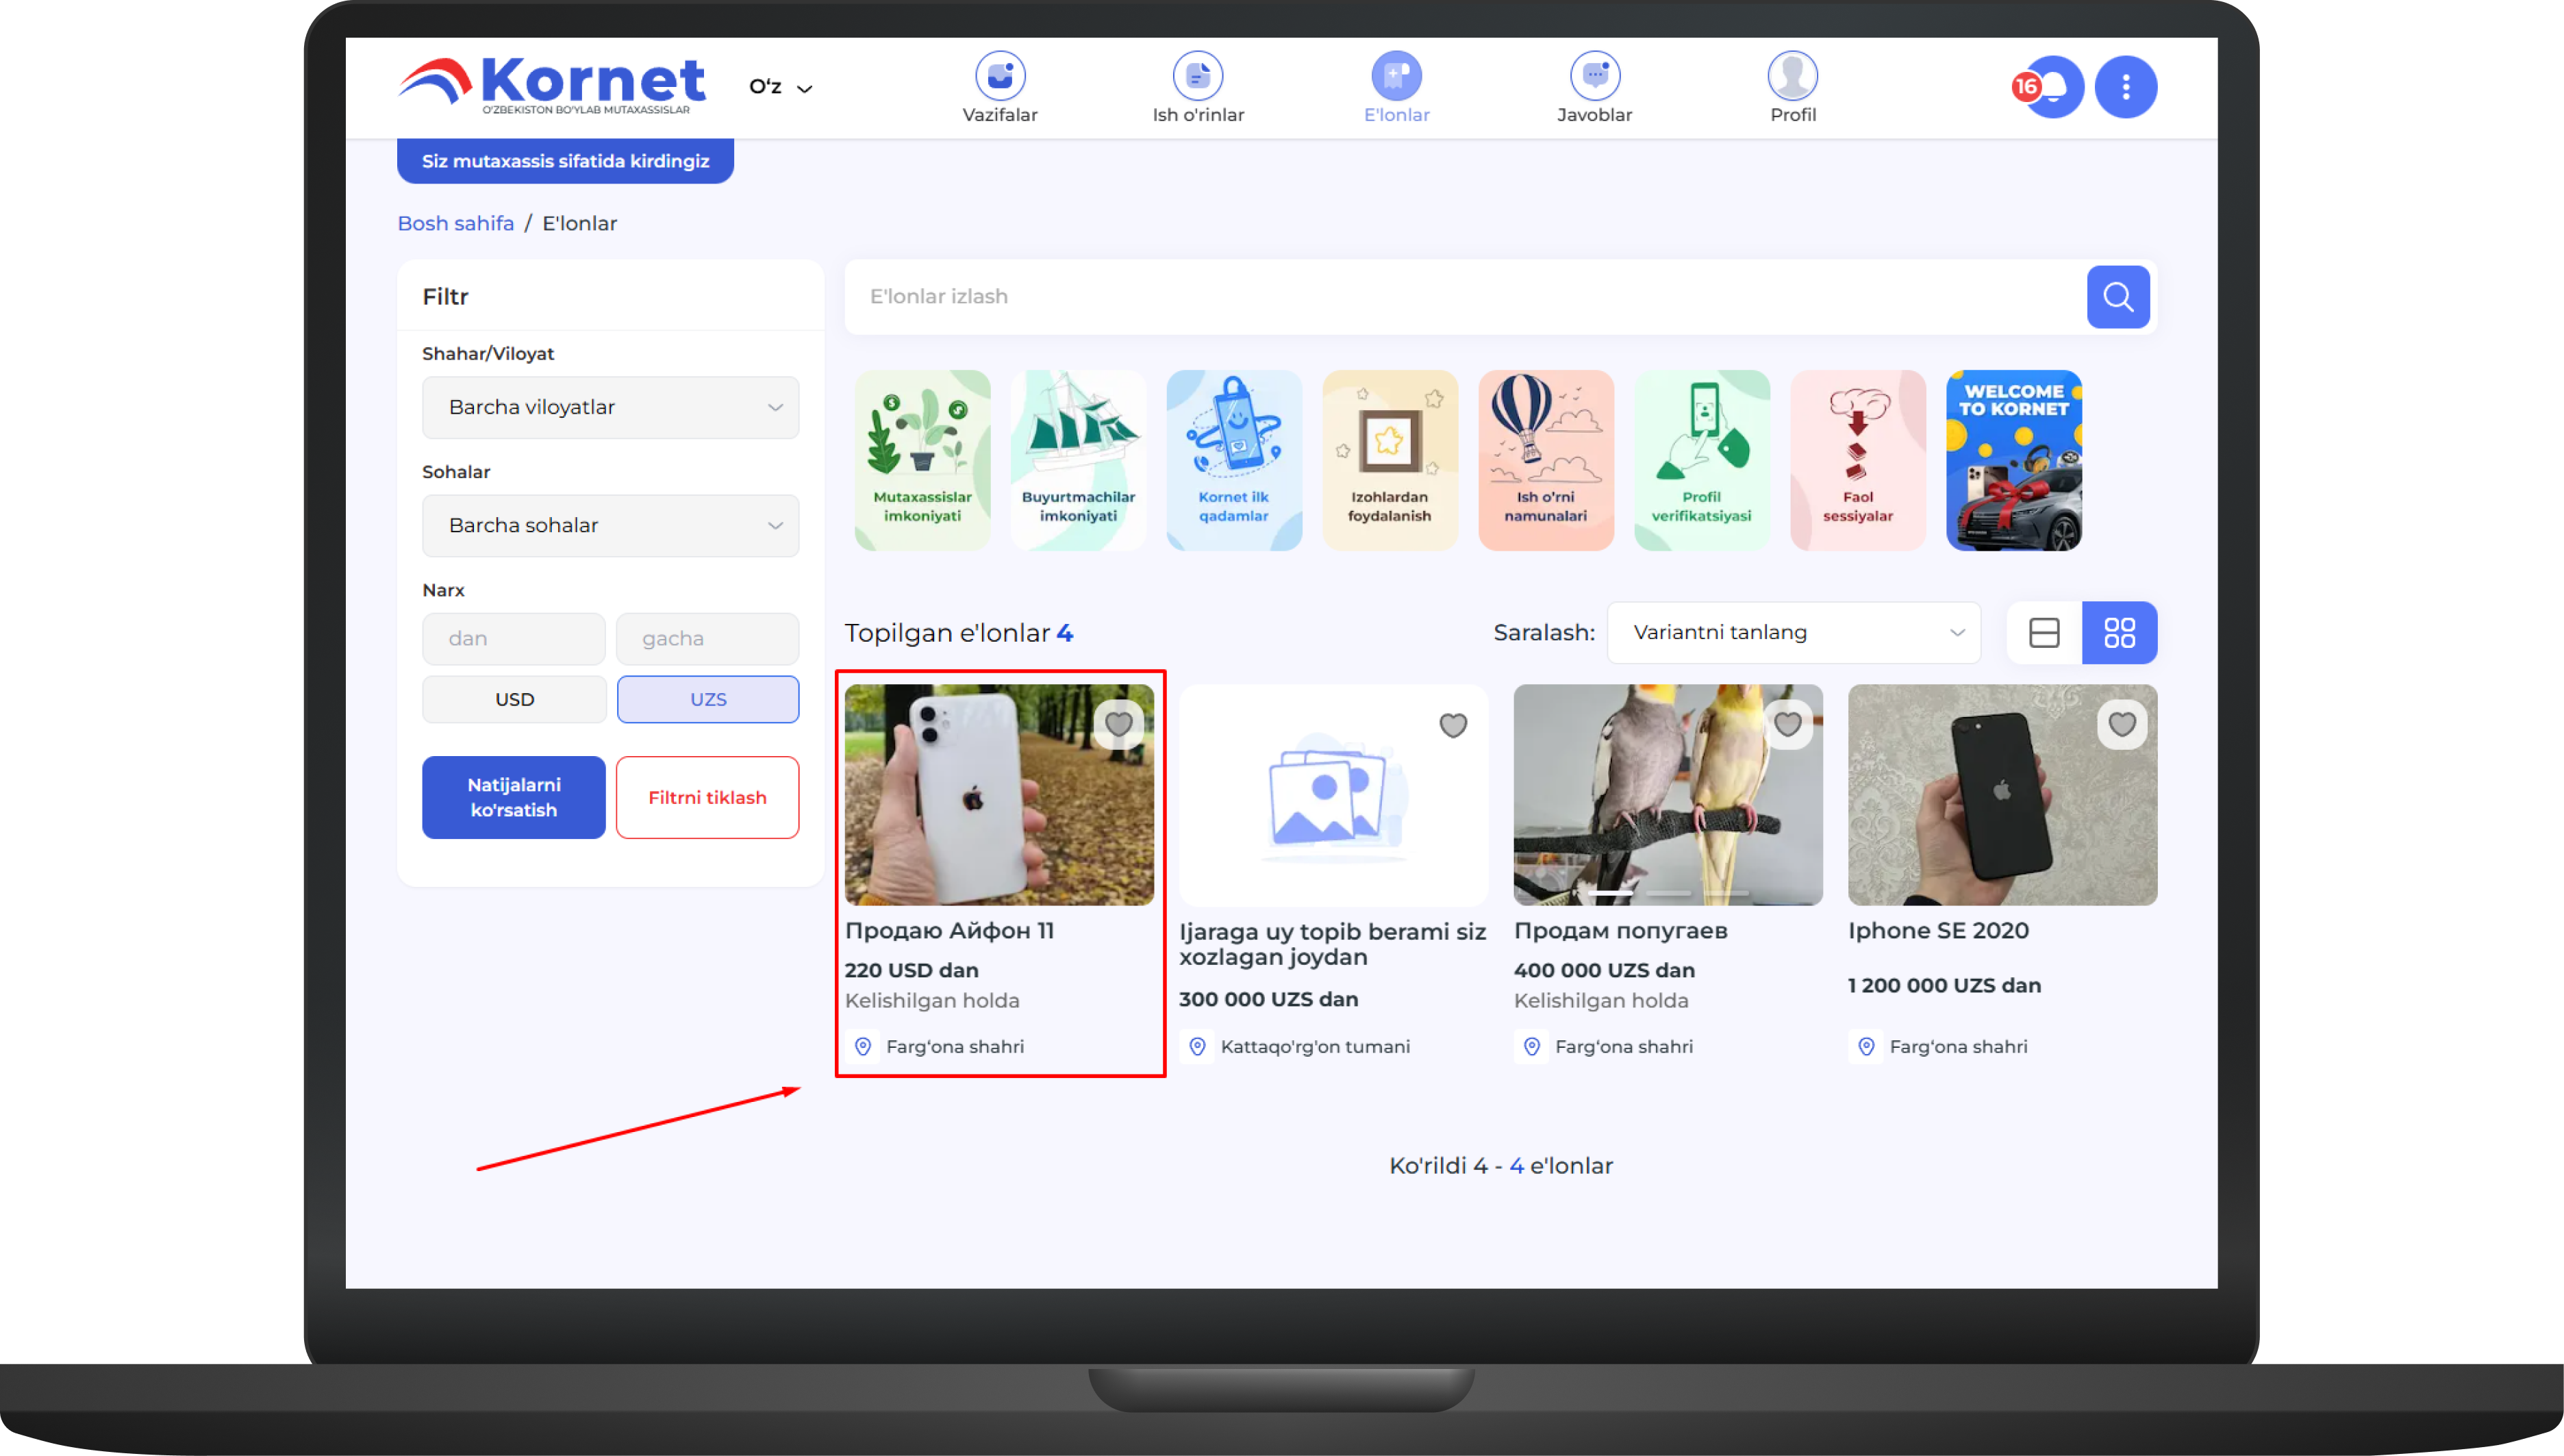The image size is (2564, 1456).
Task: Favorite the Продаю Айфон 11 listing
Action: [1118, 724]
